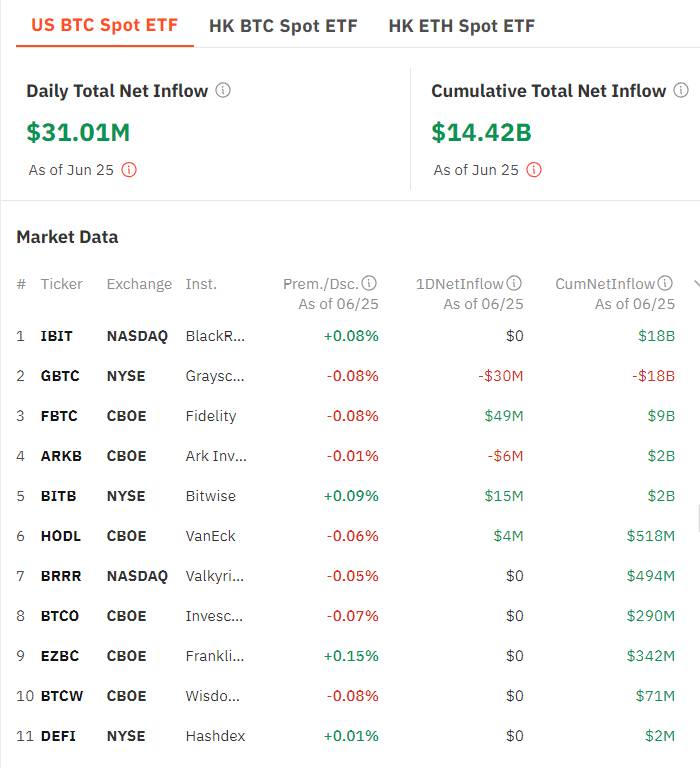This screenshot has width=700, height=768.
Task: Toggle sort arrow next to CumNetInflow
Action: click(x=697, y=284)
